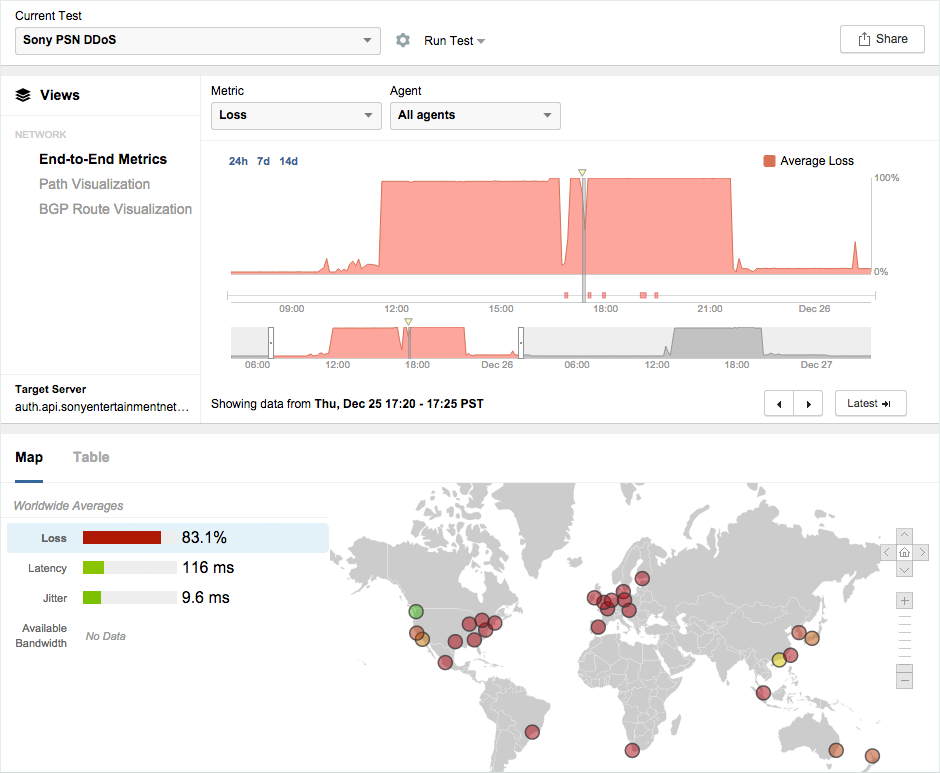Viewport: 940px width, 773px height.
Task: Click the selected time marker on main chart
Action: pyautogui.click(x=582, y=173)
